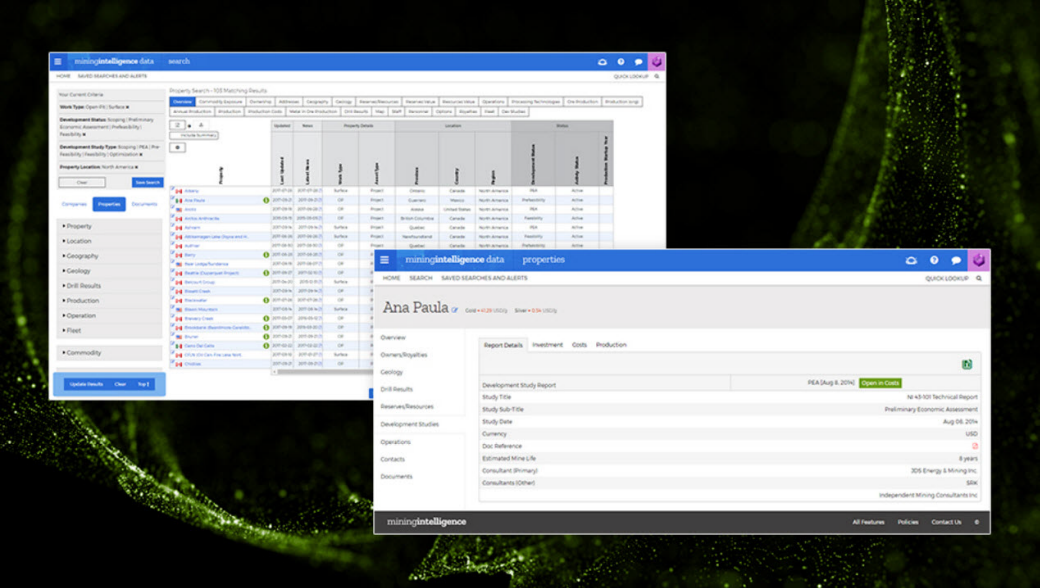Click the green Open in Costs button

880,383
